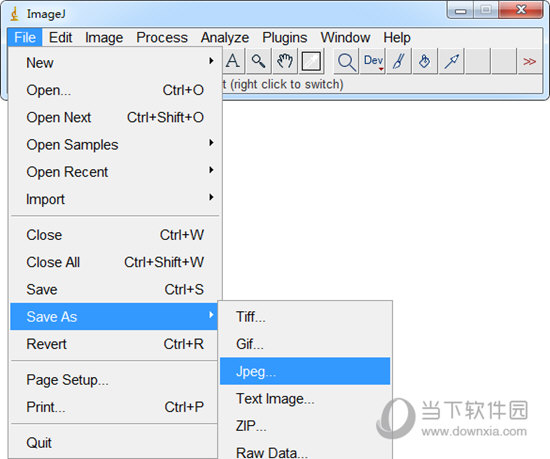Choose Open Next menu entry
The width and height of the screenshot is (550, 459).
pyautogui.click(x=114, y=117)
